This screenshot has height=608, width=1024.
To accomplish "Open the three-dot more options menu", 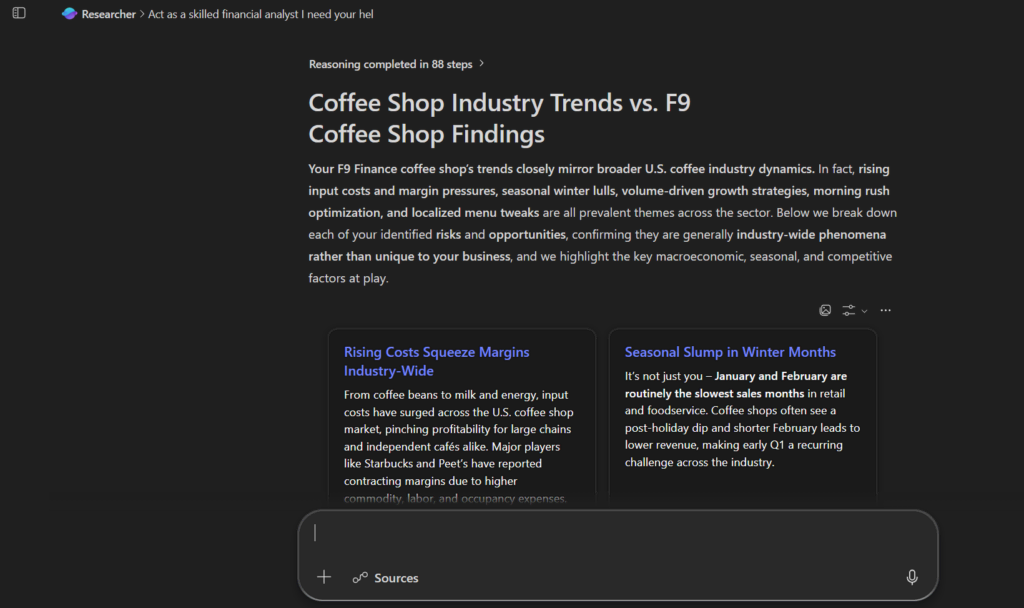I will tap(885, 310).
